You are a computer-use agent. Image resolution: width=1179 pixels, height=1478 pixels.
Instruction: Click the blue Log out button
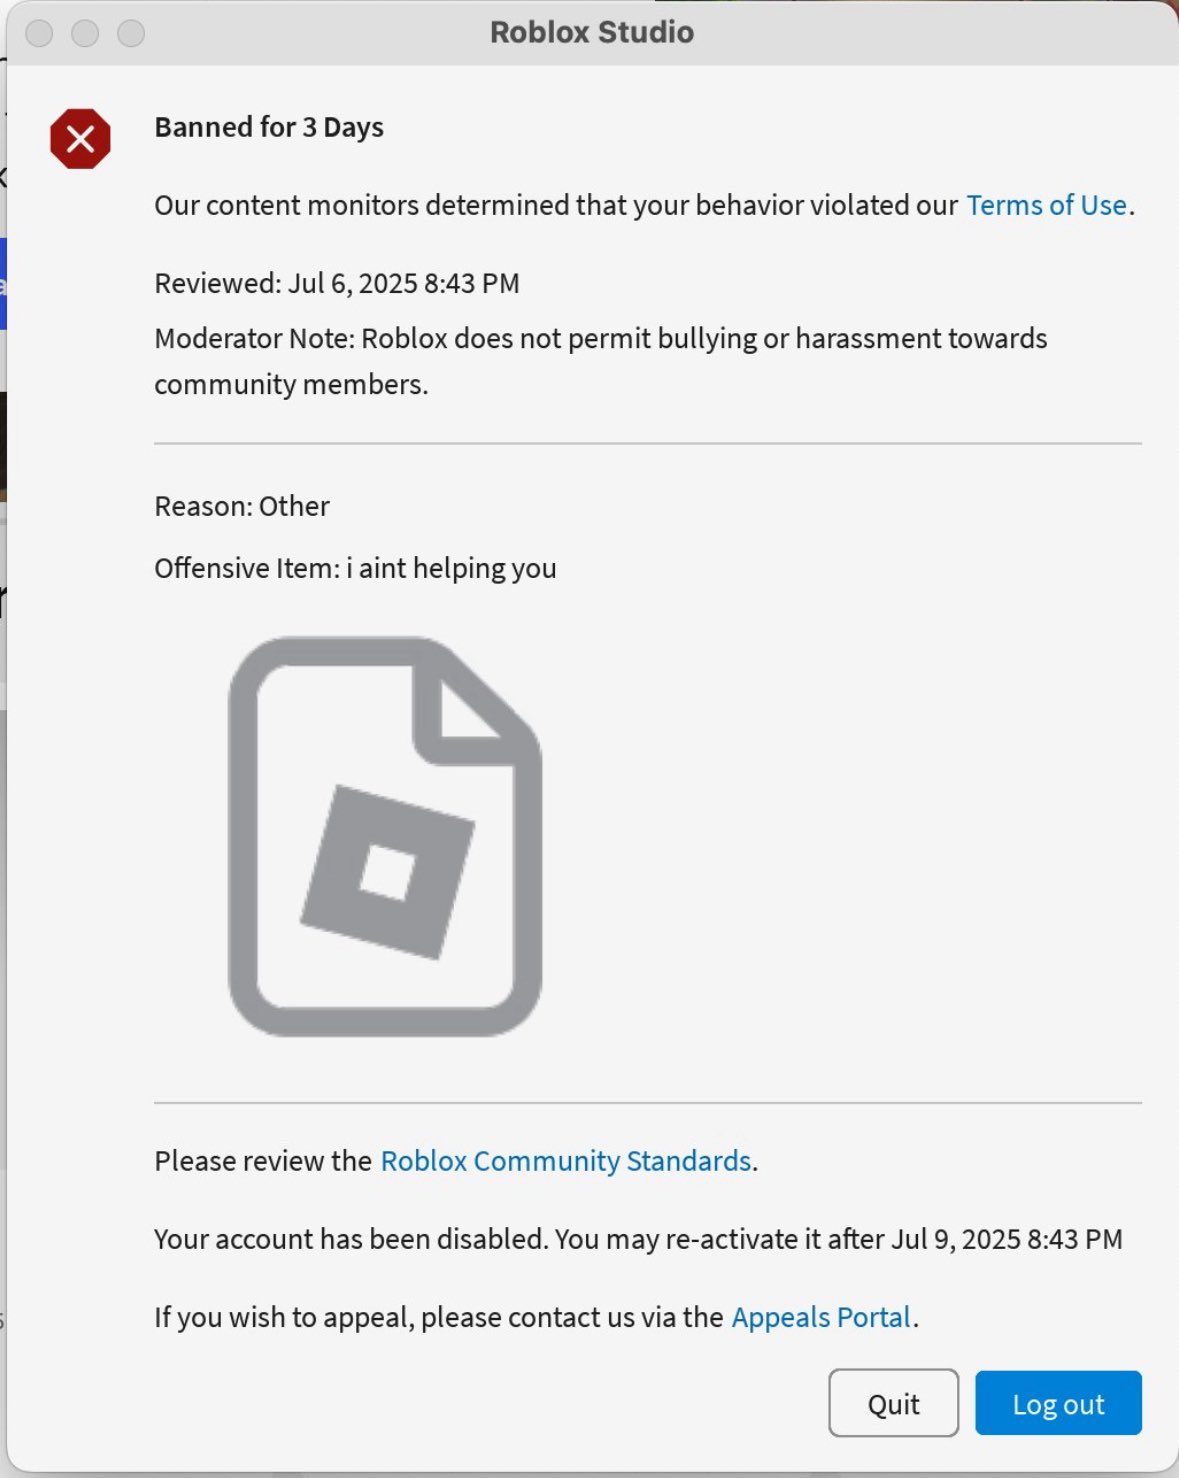1058,1403
